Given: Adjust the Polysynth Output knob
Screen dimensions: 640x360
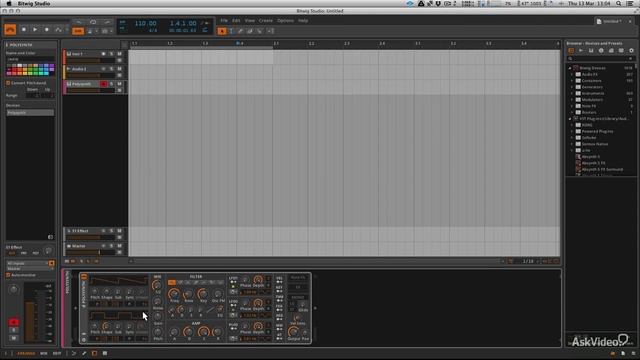Looking at the screenshot, I should (x=293, y=332).
